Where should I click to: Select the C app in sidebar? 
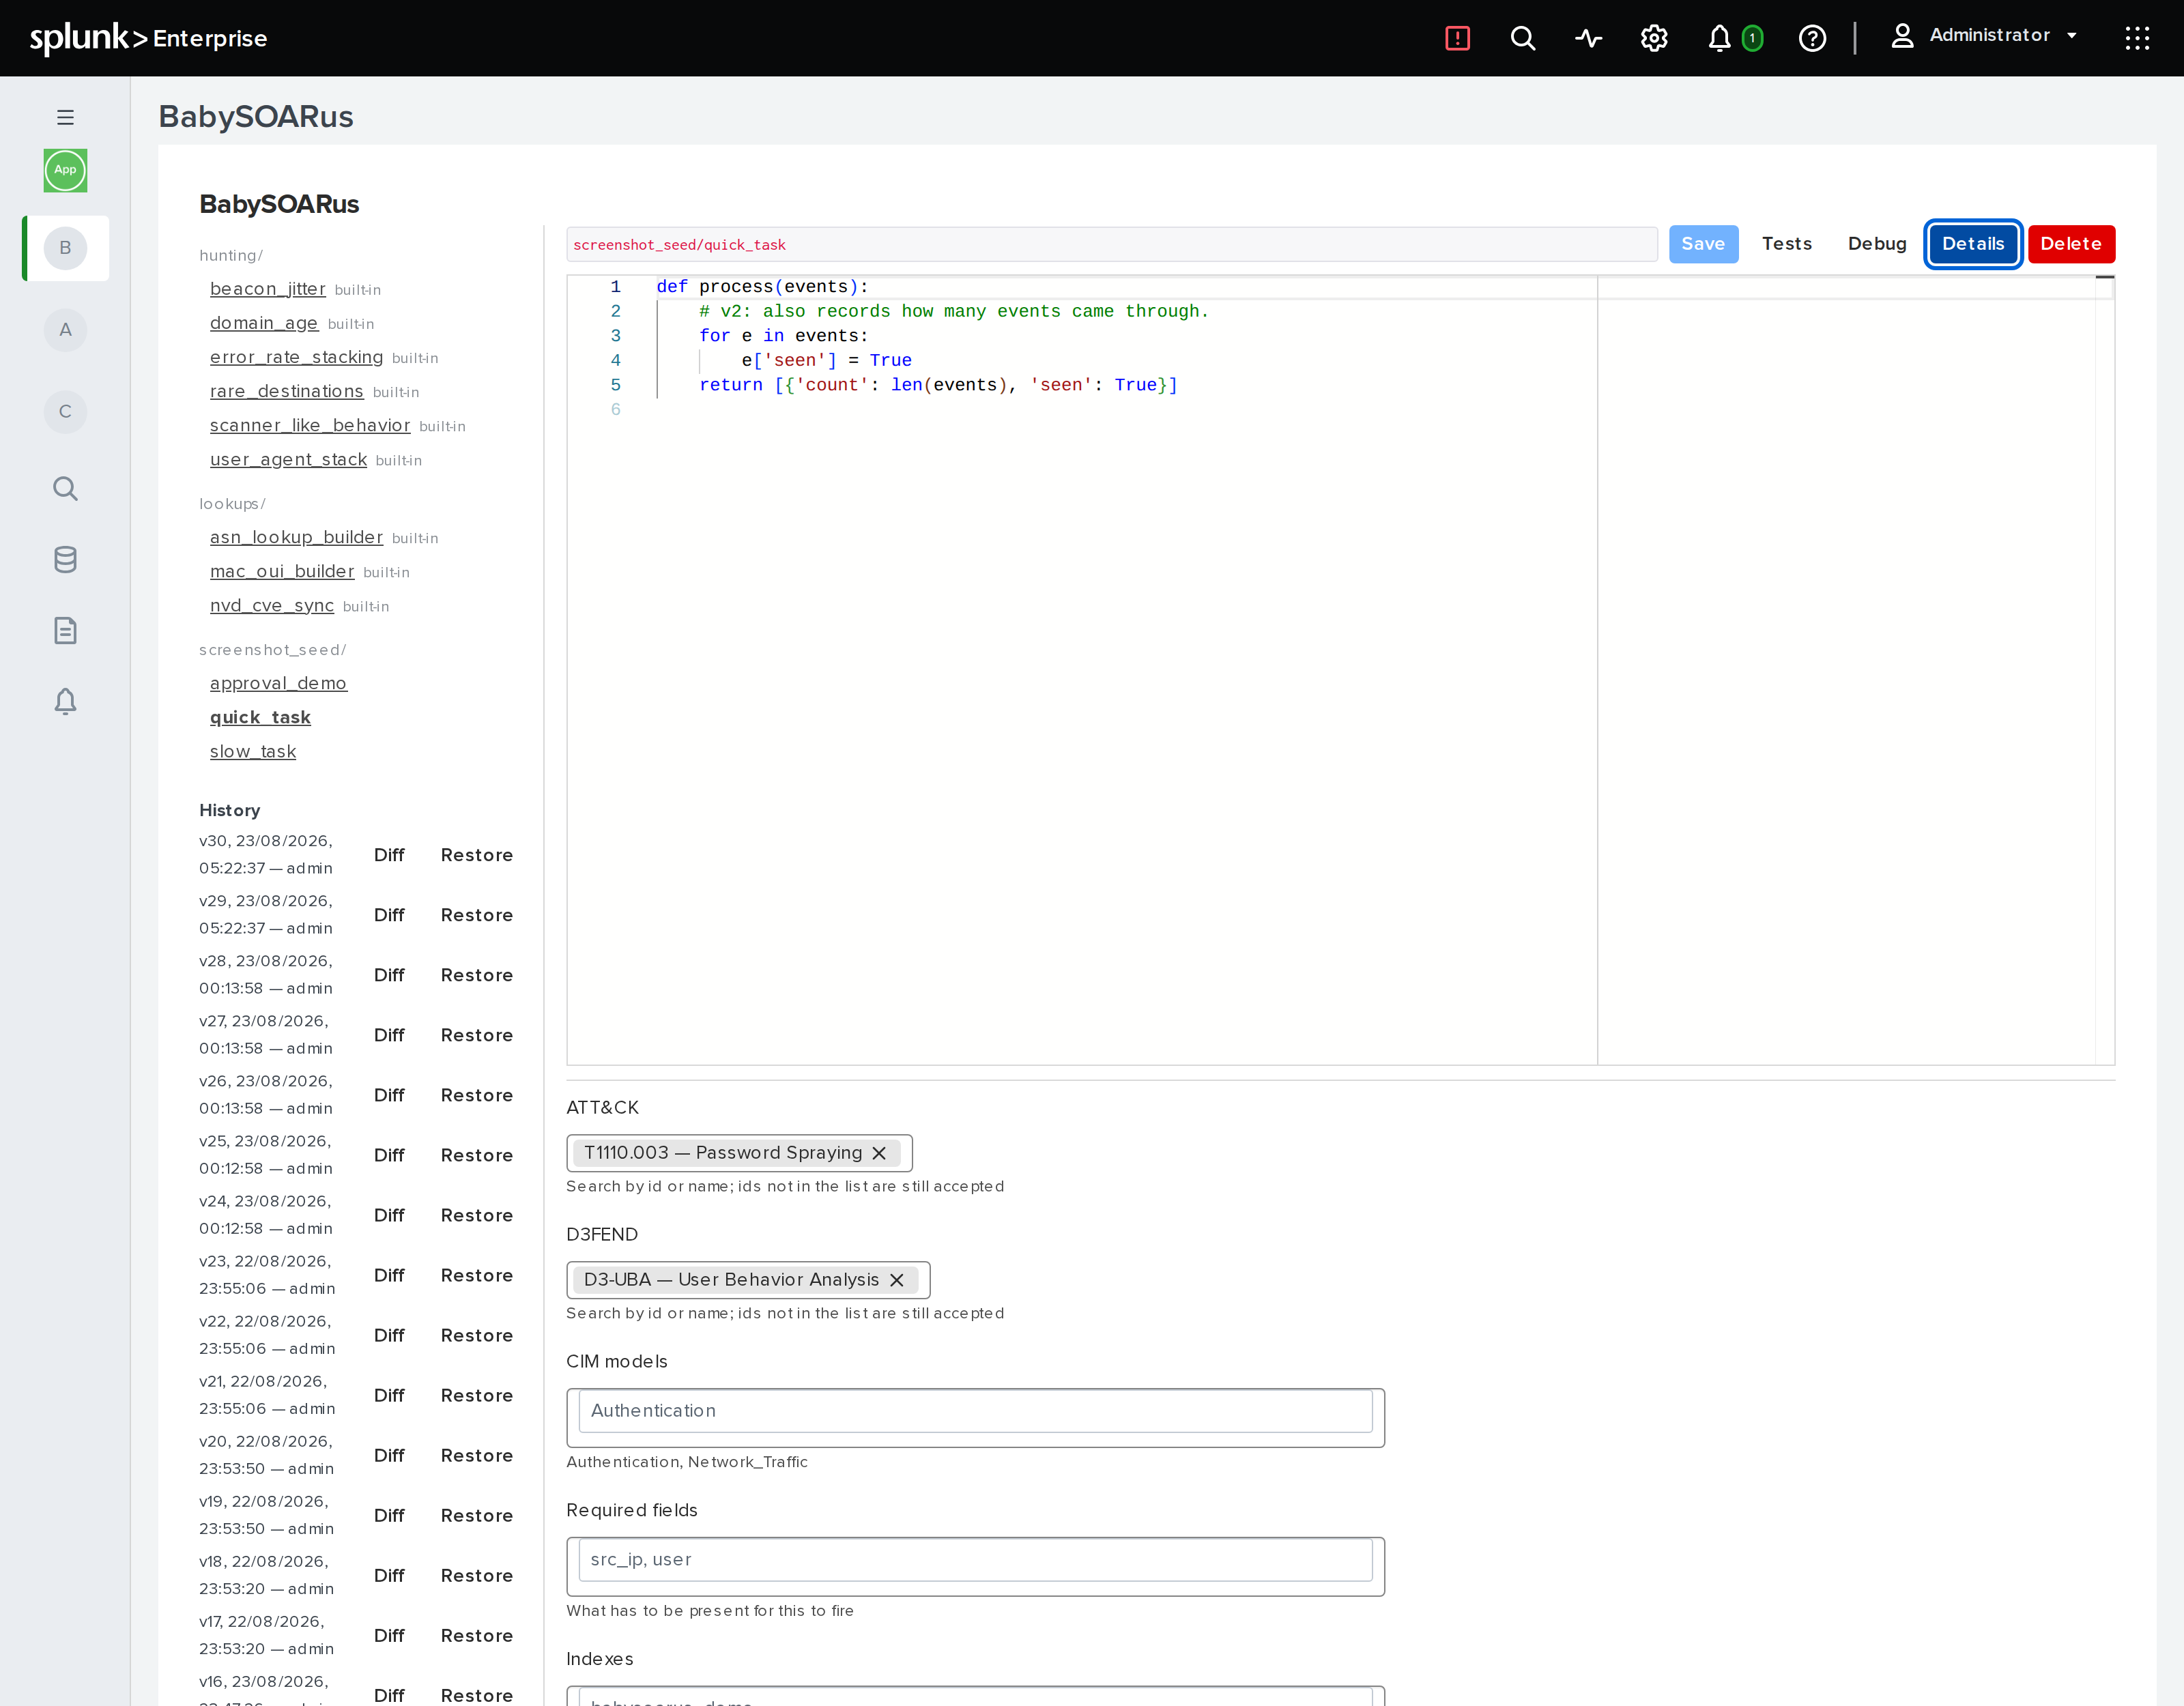point(65,412)
